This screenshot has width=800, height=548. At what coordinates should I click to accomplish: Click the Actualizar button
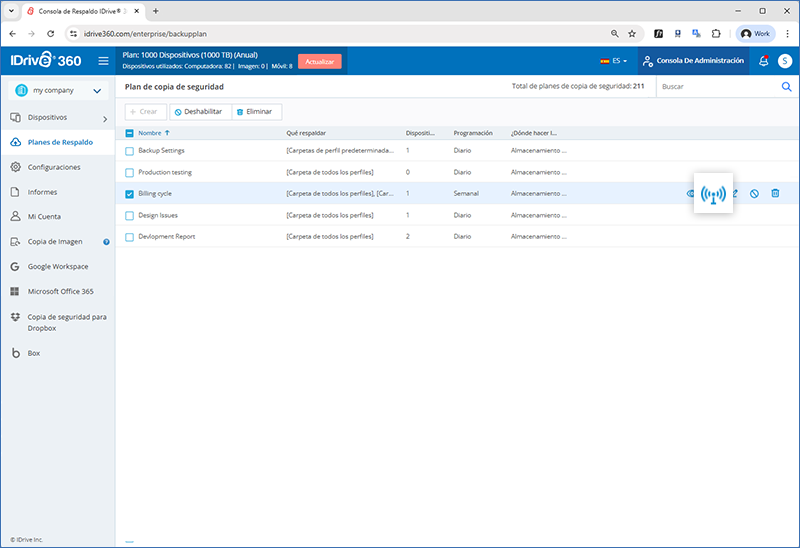point(319,61)
